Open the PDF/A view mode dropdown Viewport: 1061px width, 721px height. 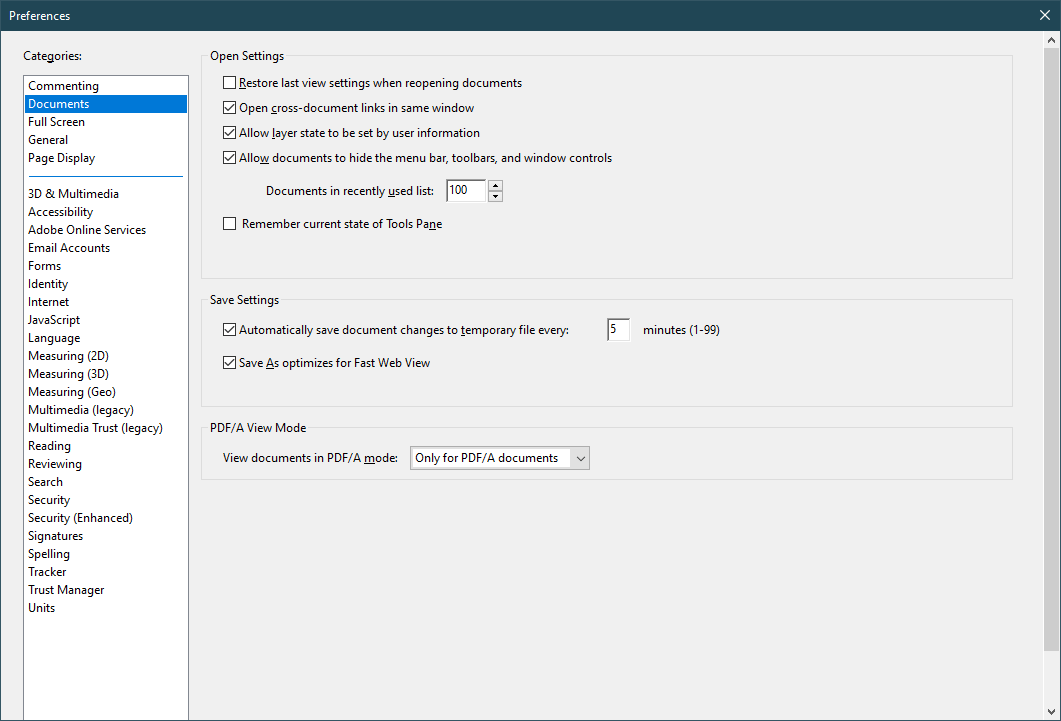coord(499,458)
